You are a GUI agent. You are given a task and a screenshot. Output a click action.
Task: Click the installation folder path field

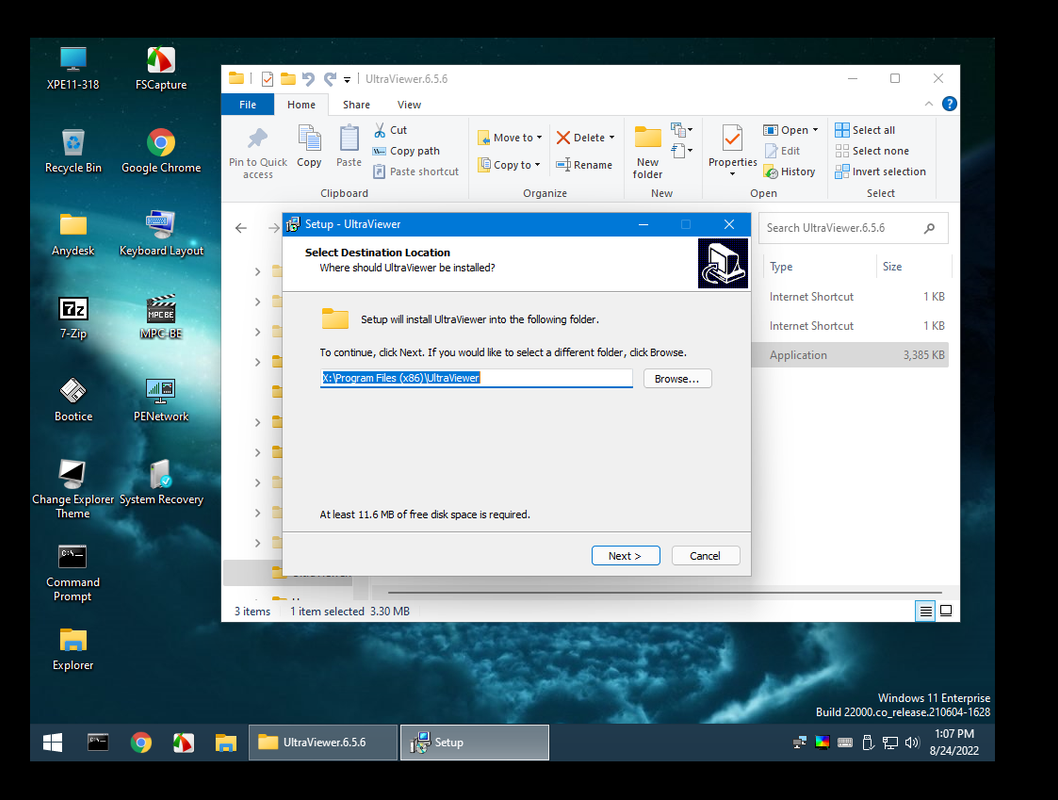pyautogui.click(x=476, y=378)
